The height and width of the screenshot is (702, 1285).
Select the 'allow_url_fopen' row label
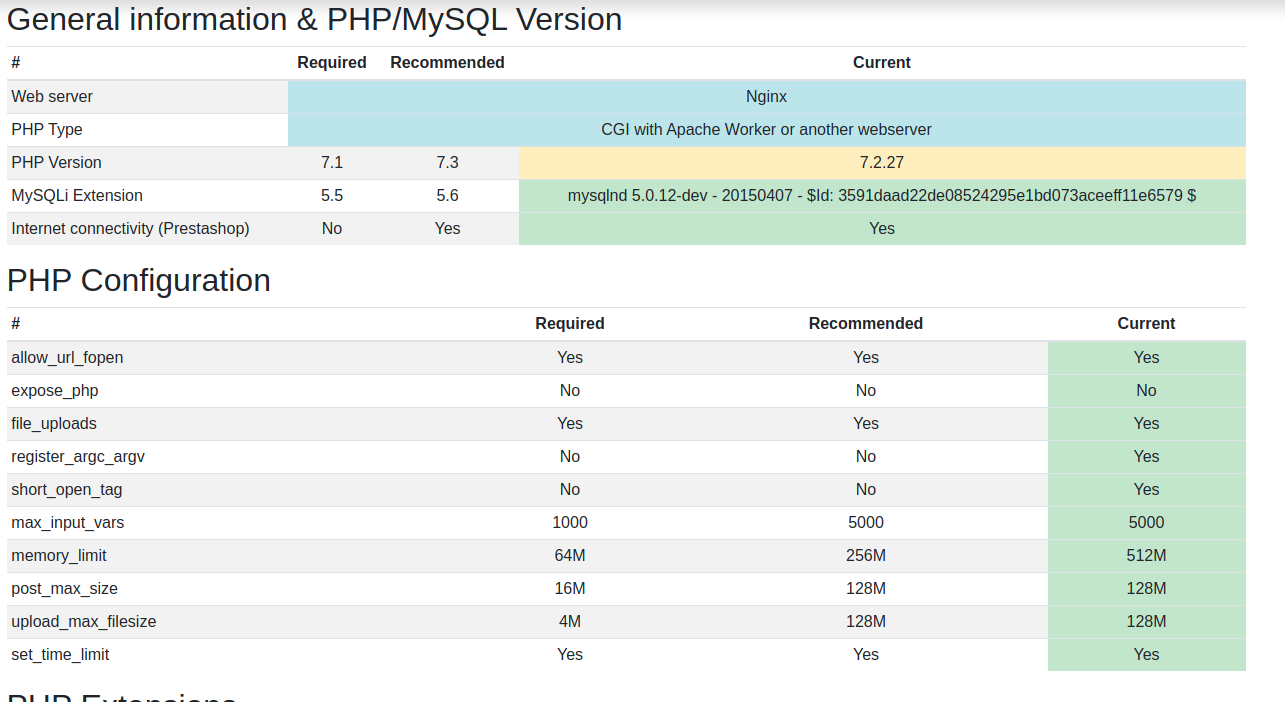[x=67, y=358]
